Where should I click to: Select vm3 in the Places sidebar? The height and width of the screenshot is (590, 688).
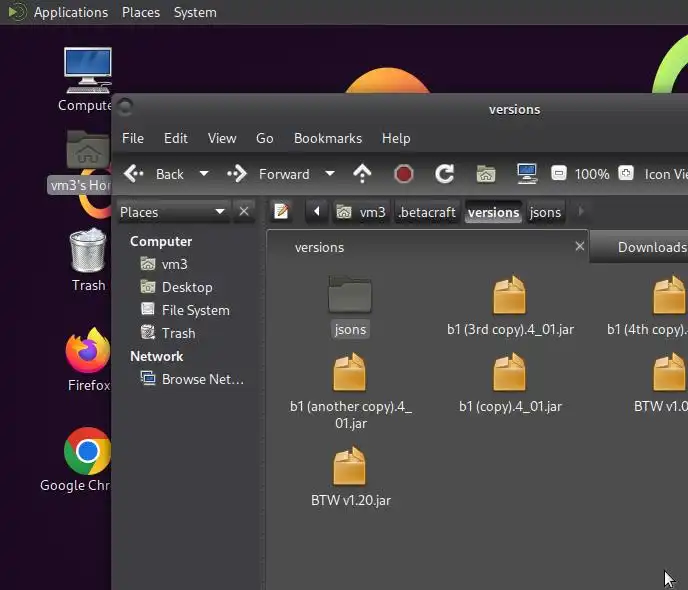(x=164, y=264)
